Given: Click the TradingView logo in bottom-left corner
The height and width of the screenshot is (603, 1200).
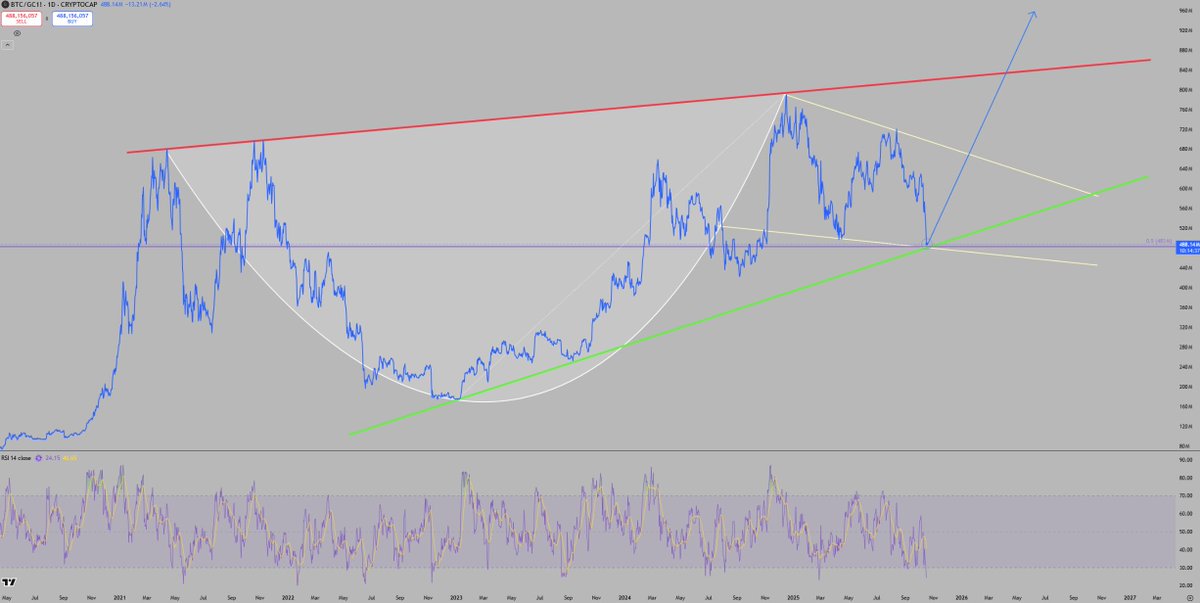Looking at the screenshot, I should pos(8,583).
